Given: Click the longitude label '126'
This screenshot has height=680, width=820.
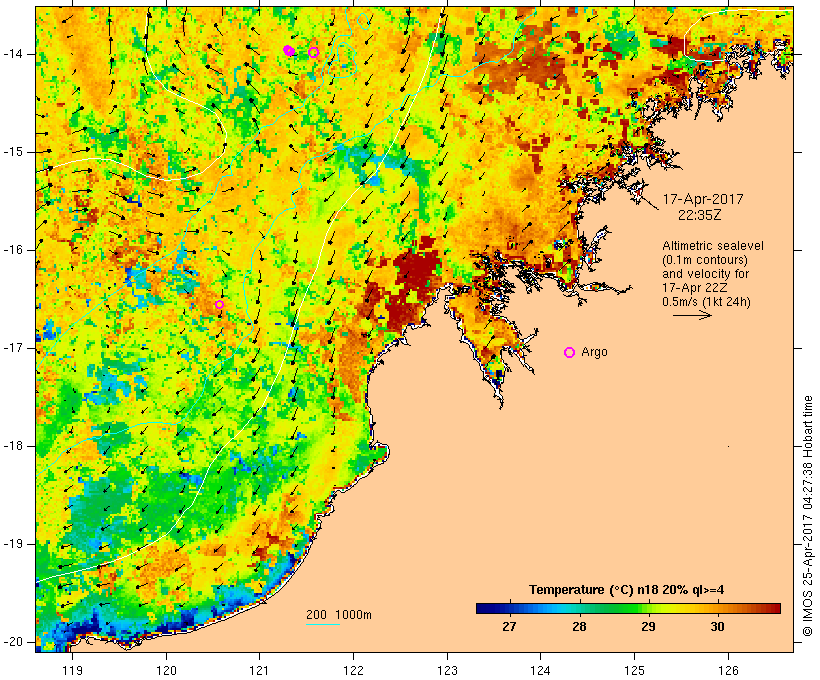Looking at the screenshot, I should tap(728, 670).
